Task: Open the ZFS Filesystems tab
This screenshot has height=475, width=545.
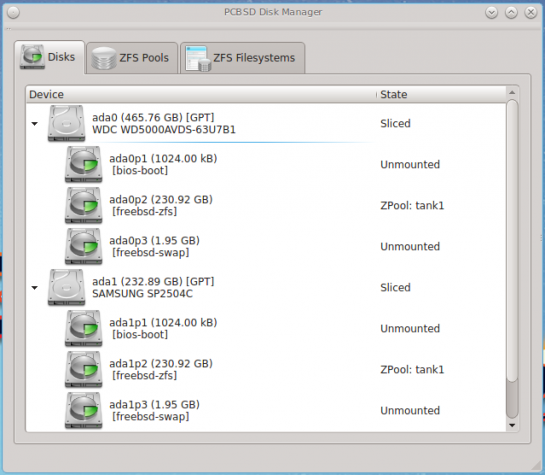Action: (243, 58)
